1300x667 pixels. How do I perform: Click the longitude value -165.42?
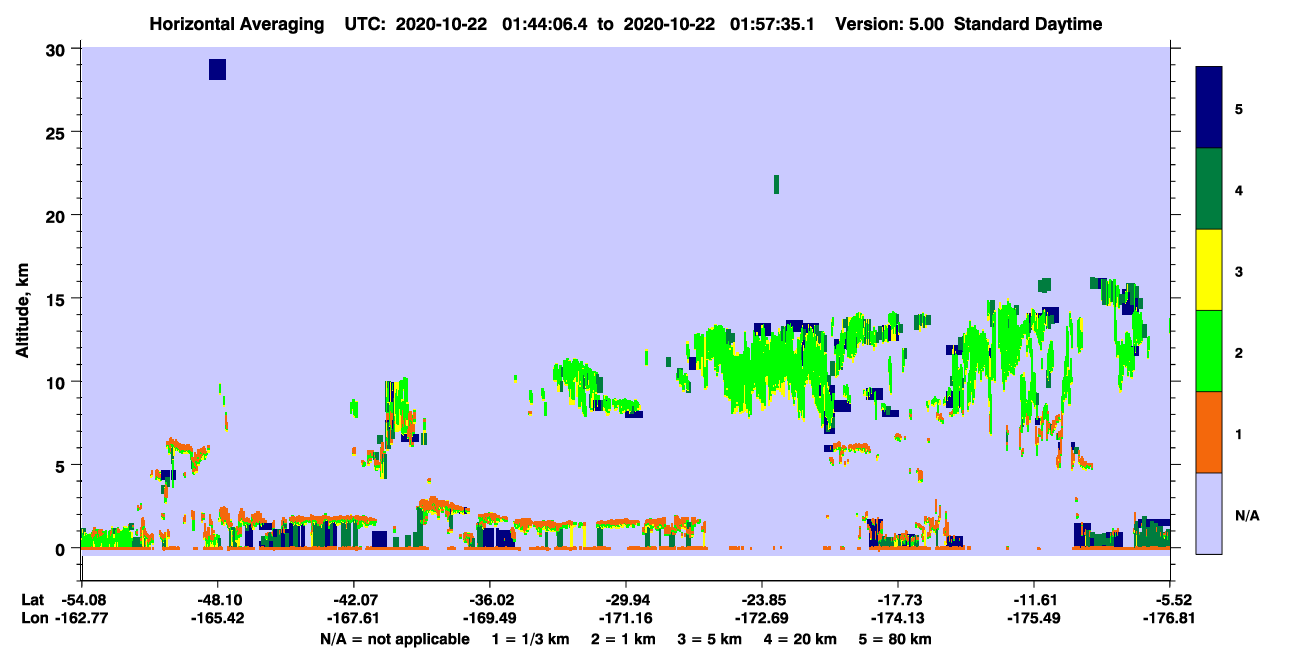point(218,619)
